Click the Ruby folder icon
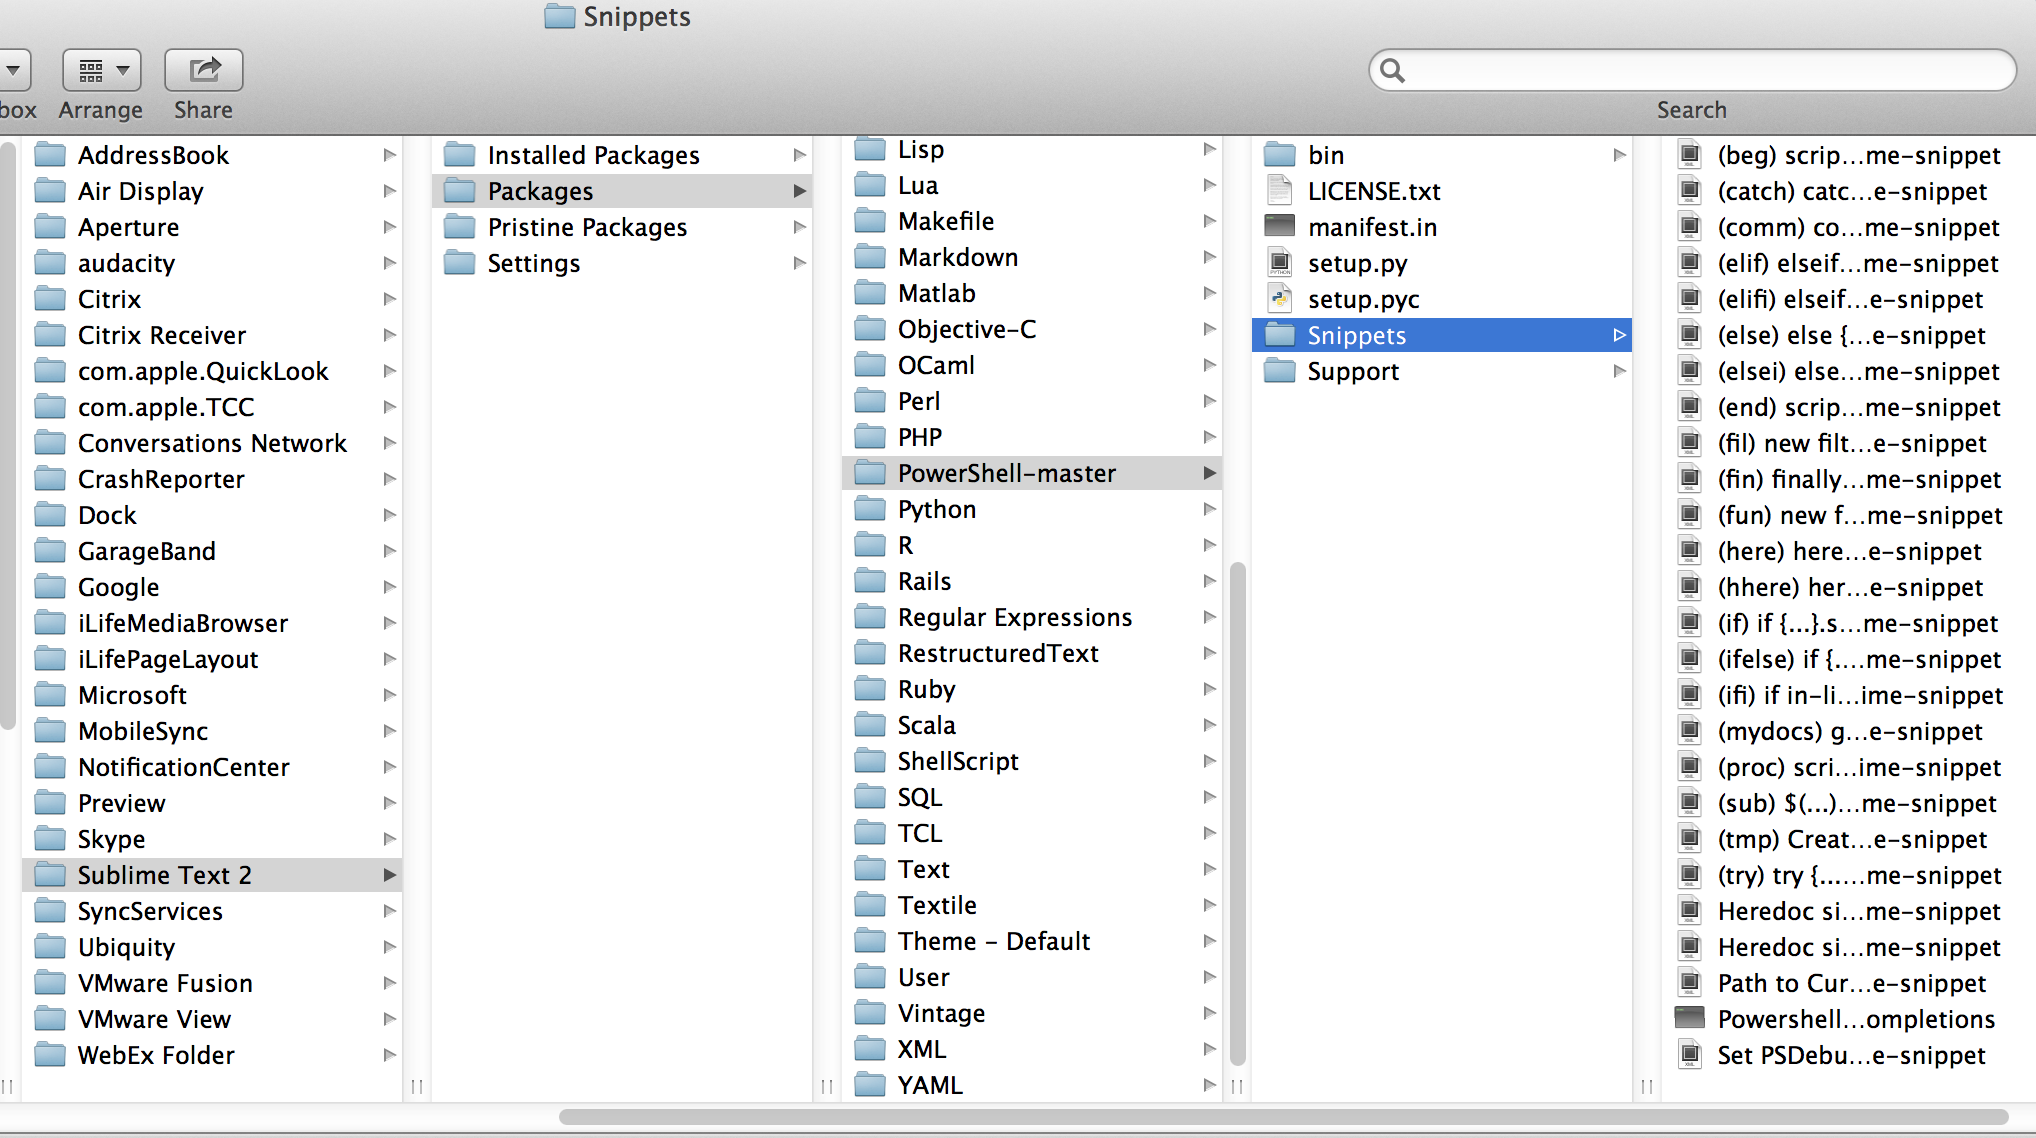Screen dimensions: 2036x1138 pos(870,689)
